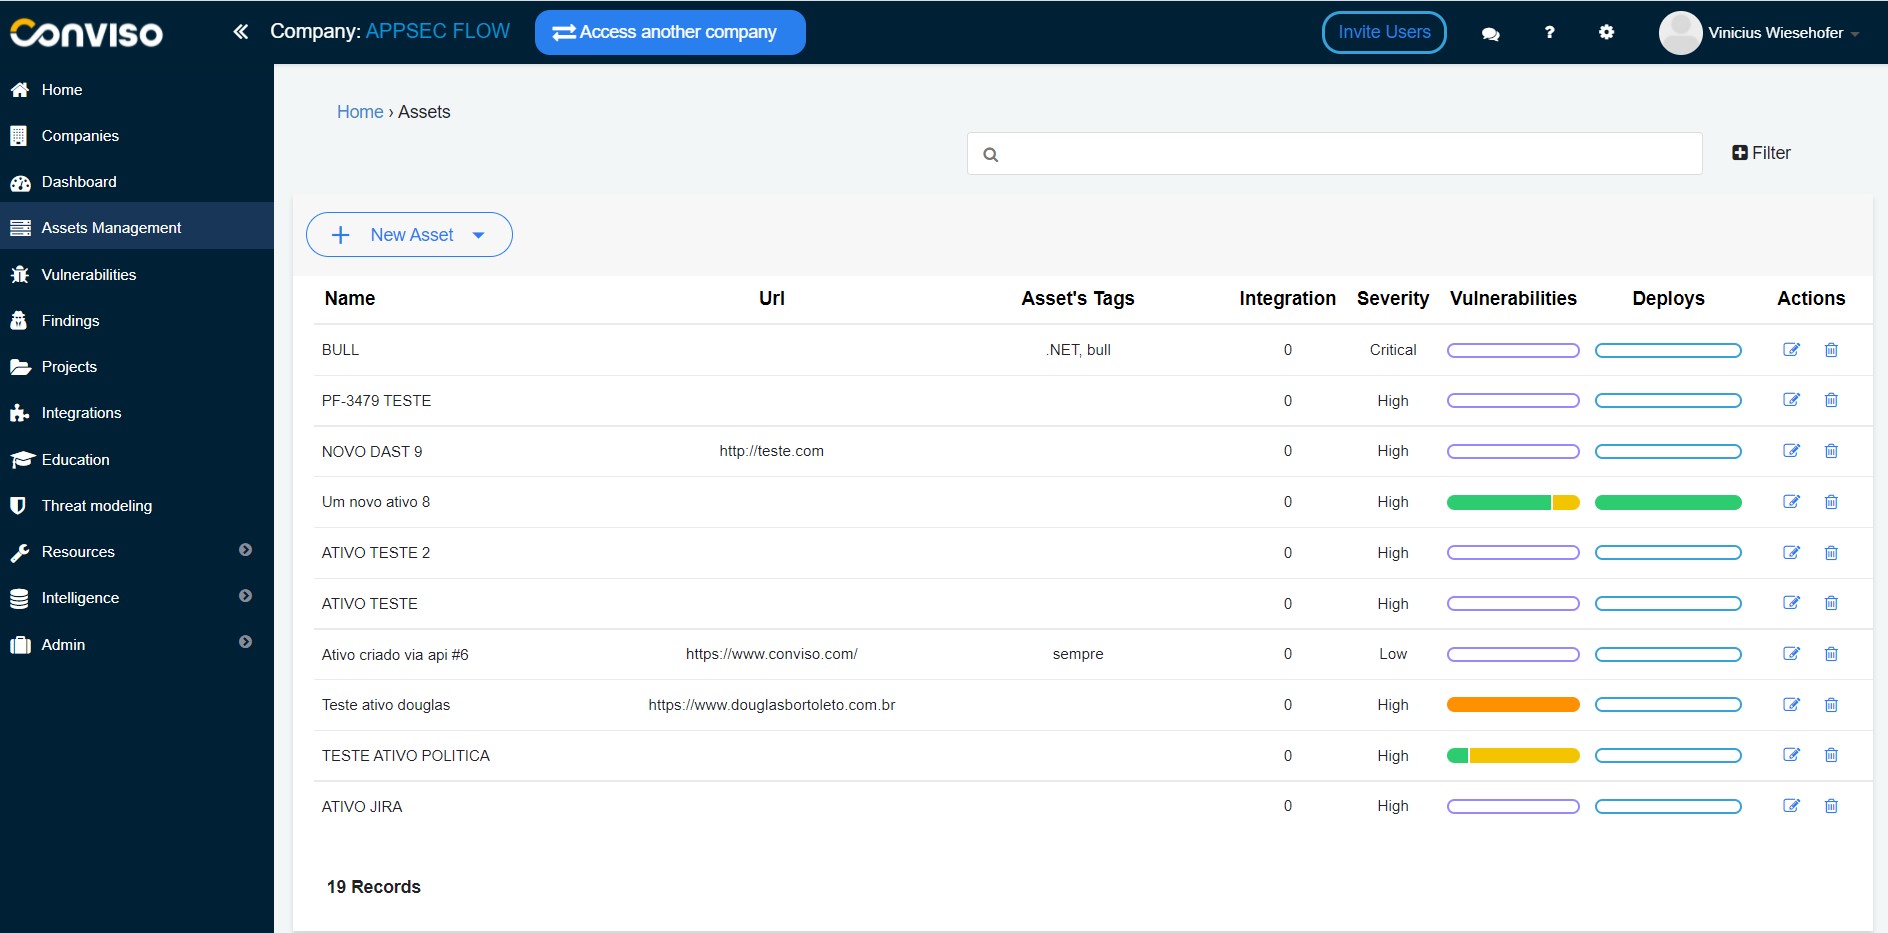Go to Integrations via the sidebar
Image resolution: width=1888 pixels, height=933 pixels.
point(82,412)
